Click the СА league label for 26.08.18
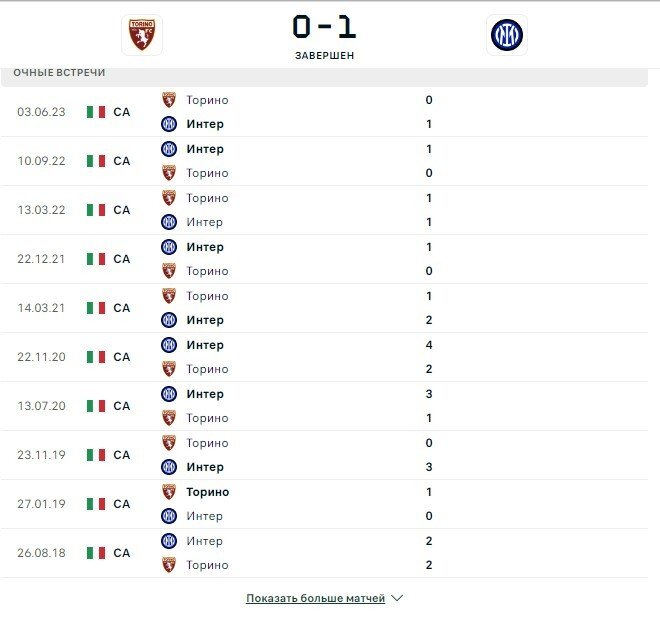 pos(122,553)
